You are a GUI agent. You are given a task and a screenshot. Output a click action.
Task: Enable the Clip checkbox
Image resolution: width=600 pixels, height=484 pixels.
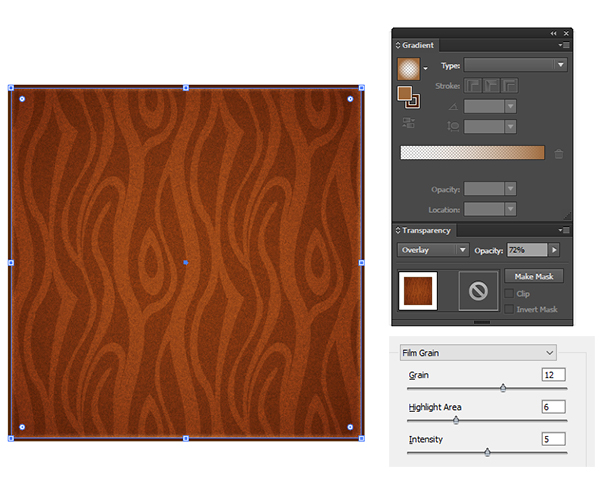tap(510, 294)
